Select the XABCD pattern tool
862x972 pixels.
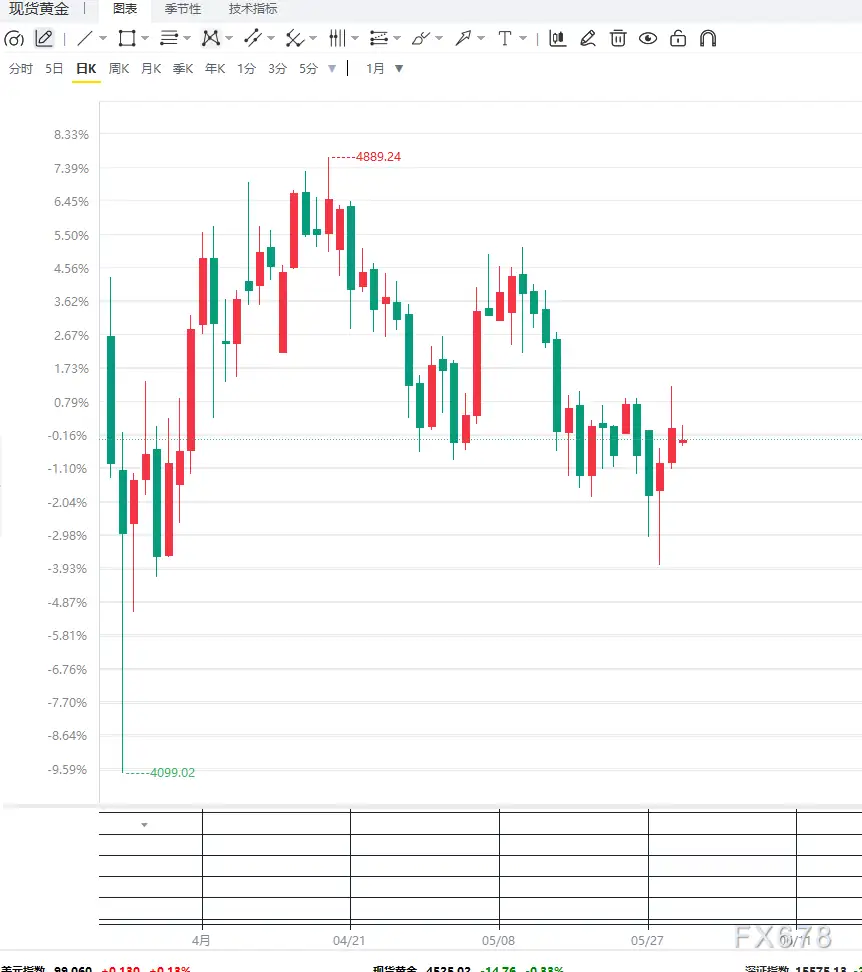point(211,38)
